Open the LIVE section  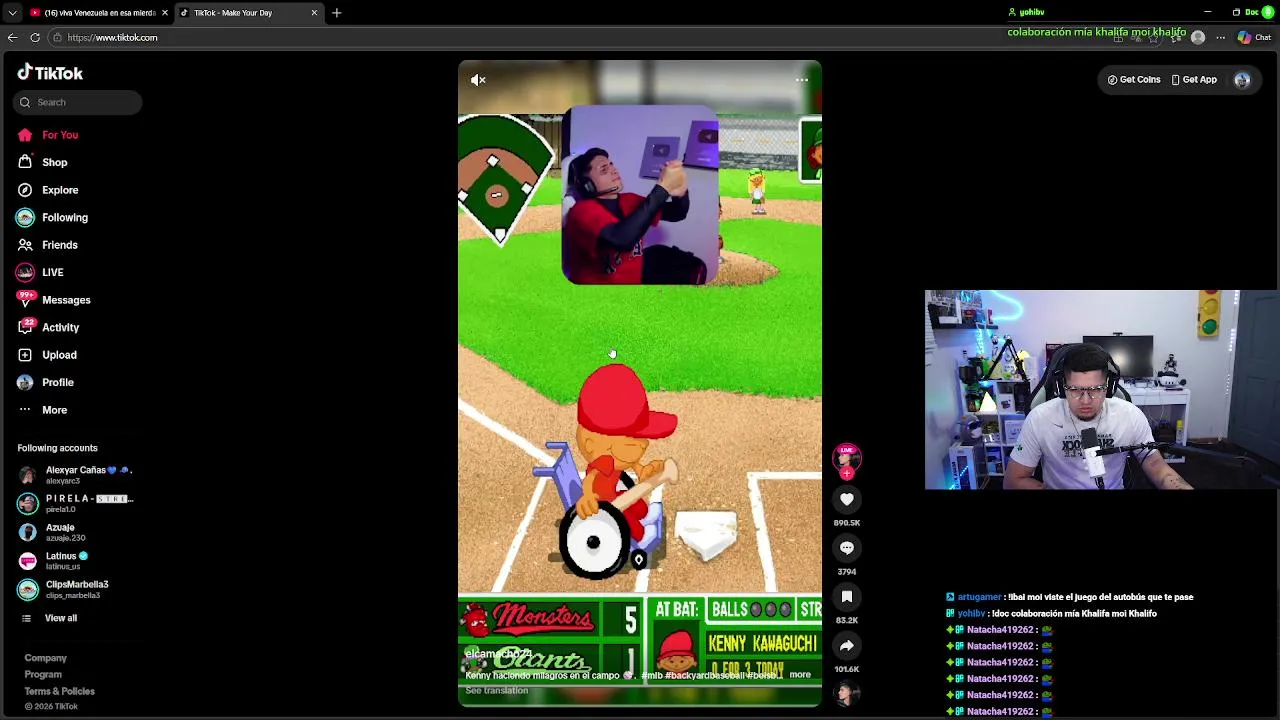click(53, 272)
